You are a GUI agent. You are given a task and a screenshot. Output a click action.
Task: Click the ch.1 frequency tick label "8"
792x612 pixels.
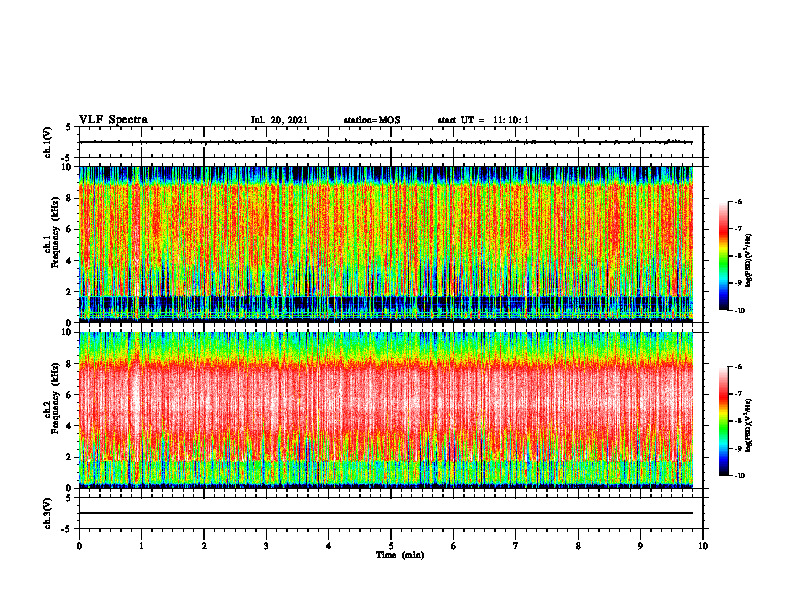tap(70, 198)
